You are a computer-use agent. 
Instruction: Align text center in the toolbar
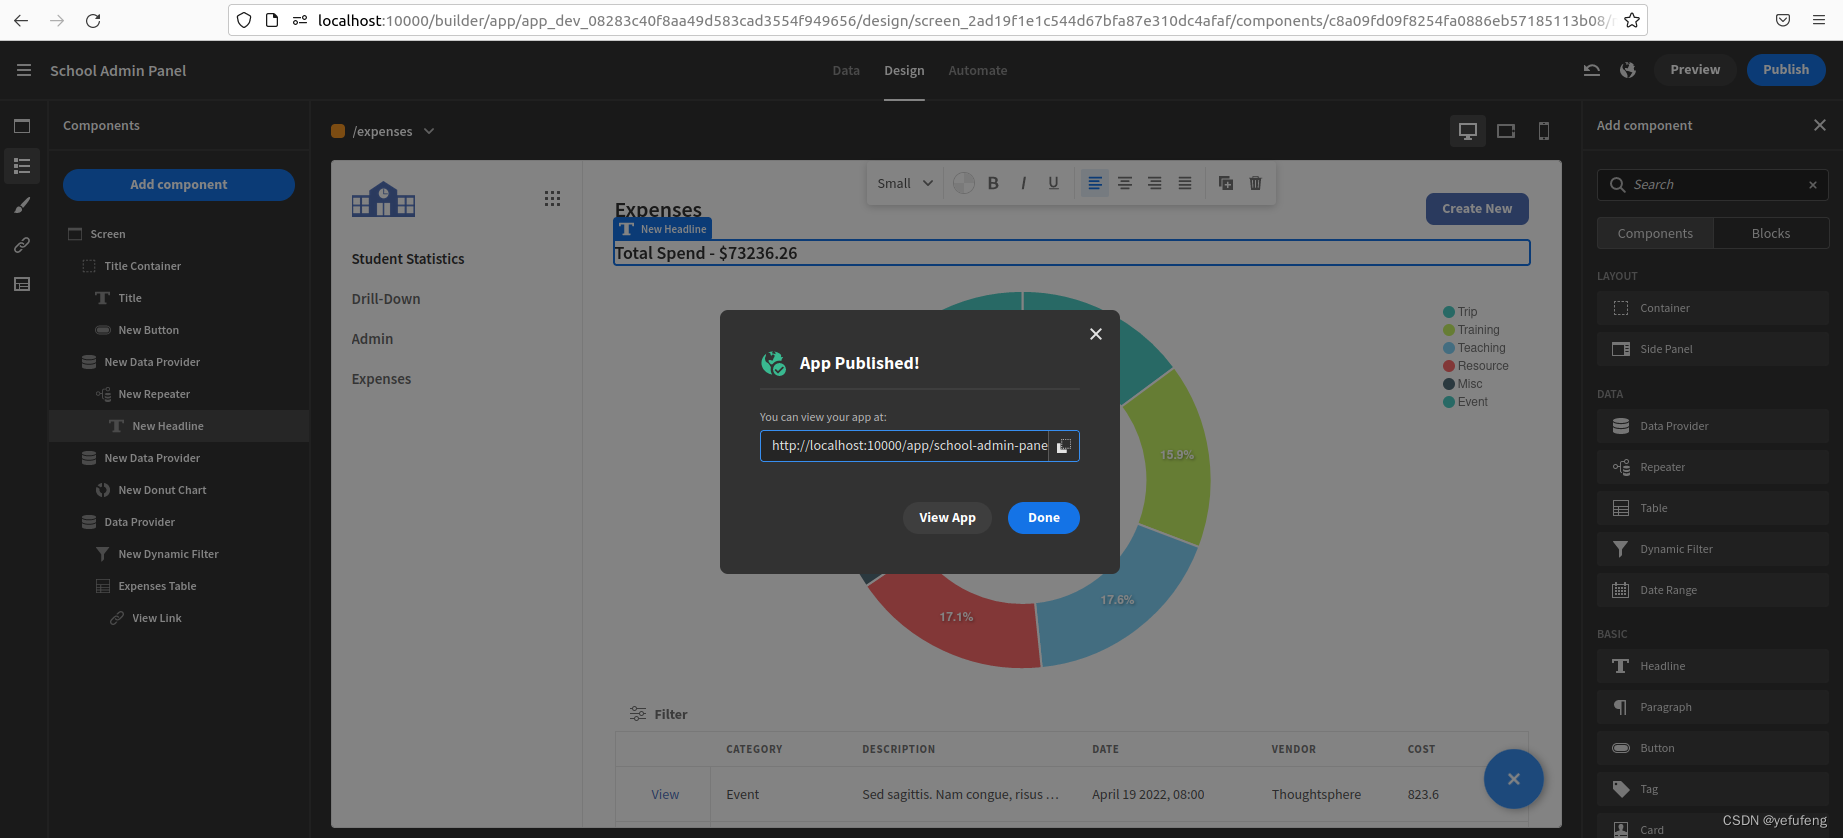[1125, 183]
